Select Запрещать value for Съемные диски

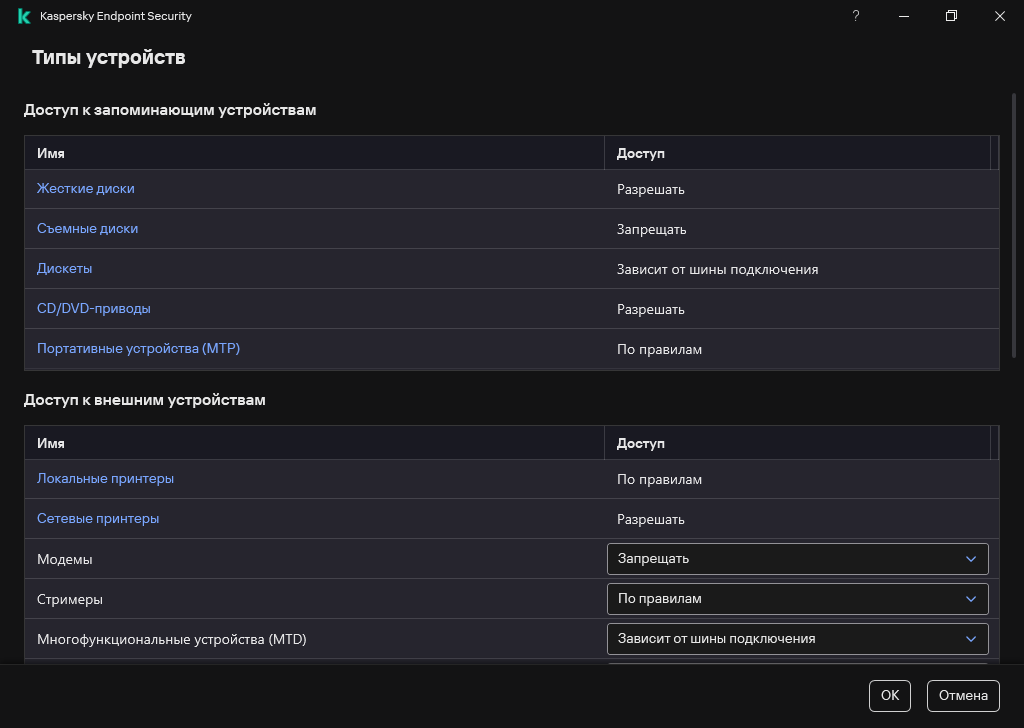[651, 229]
